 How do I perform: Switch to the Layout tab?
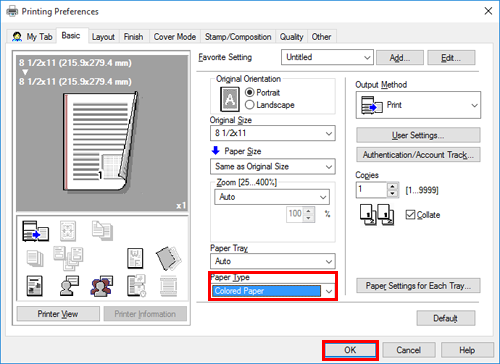pyautogui.click(x=103, y=37)
